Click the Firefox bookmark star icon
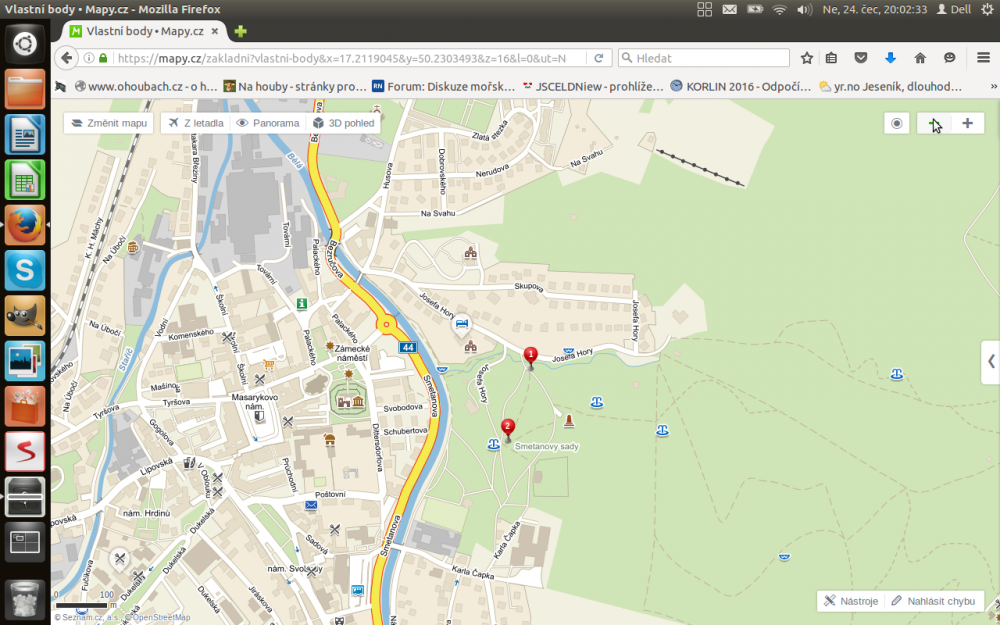This screenshot has height=625, width=1000. 805,58
